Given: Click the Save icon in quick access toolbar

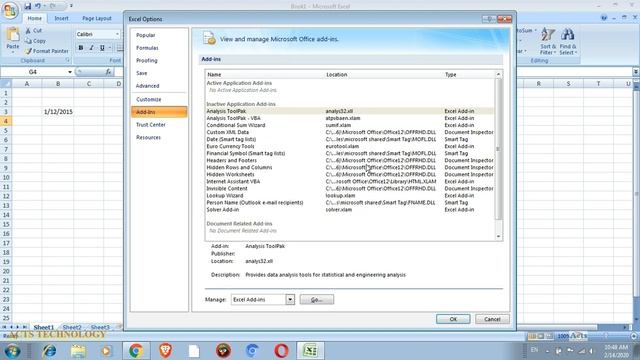Looking at the screenshot, I should pyautogui.click(x=27, y=6).
